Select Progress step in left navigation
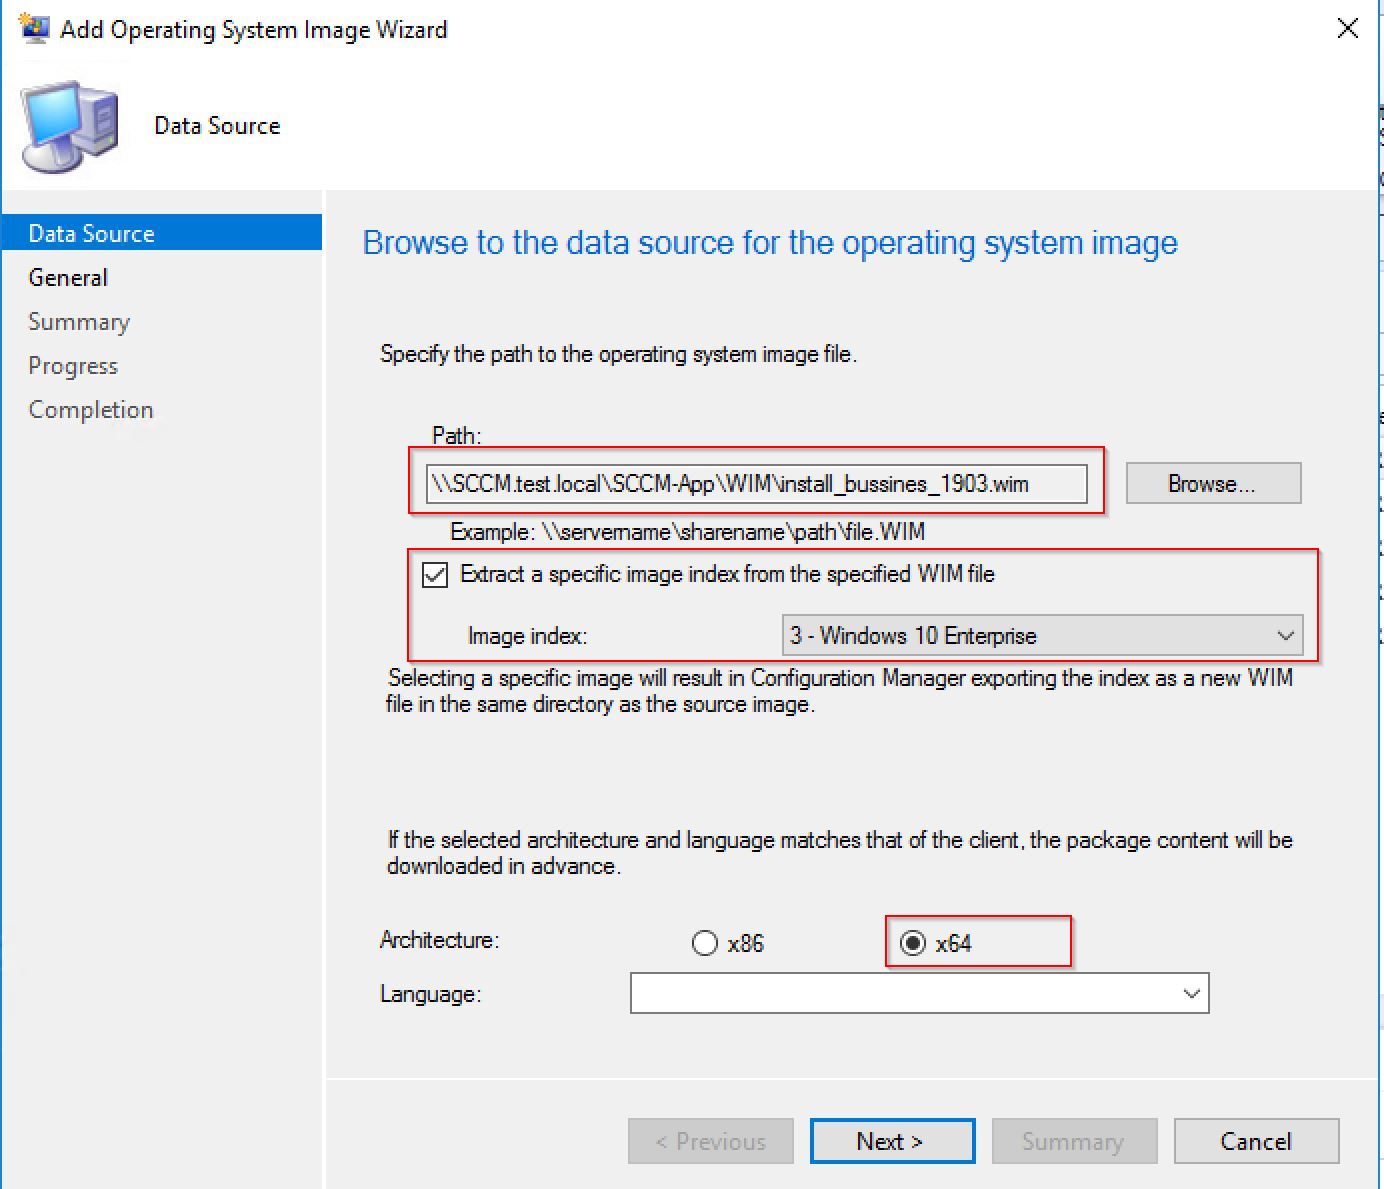This screenshot has width=1384, height=1189. [73, 365]
